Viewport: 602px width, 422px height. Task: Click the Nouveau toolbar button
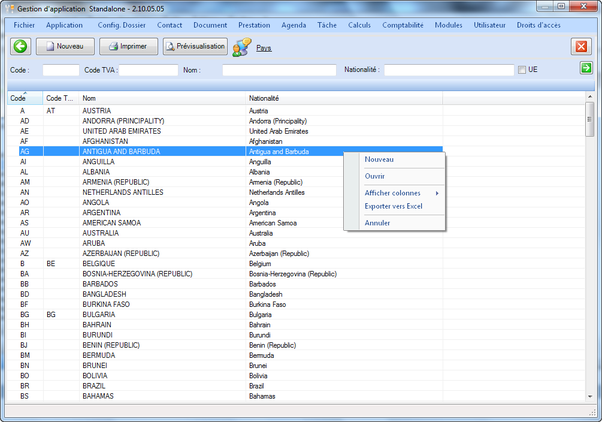[x=65, y=46]
